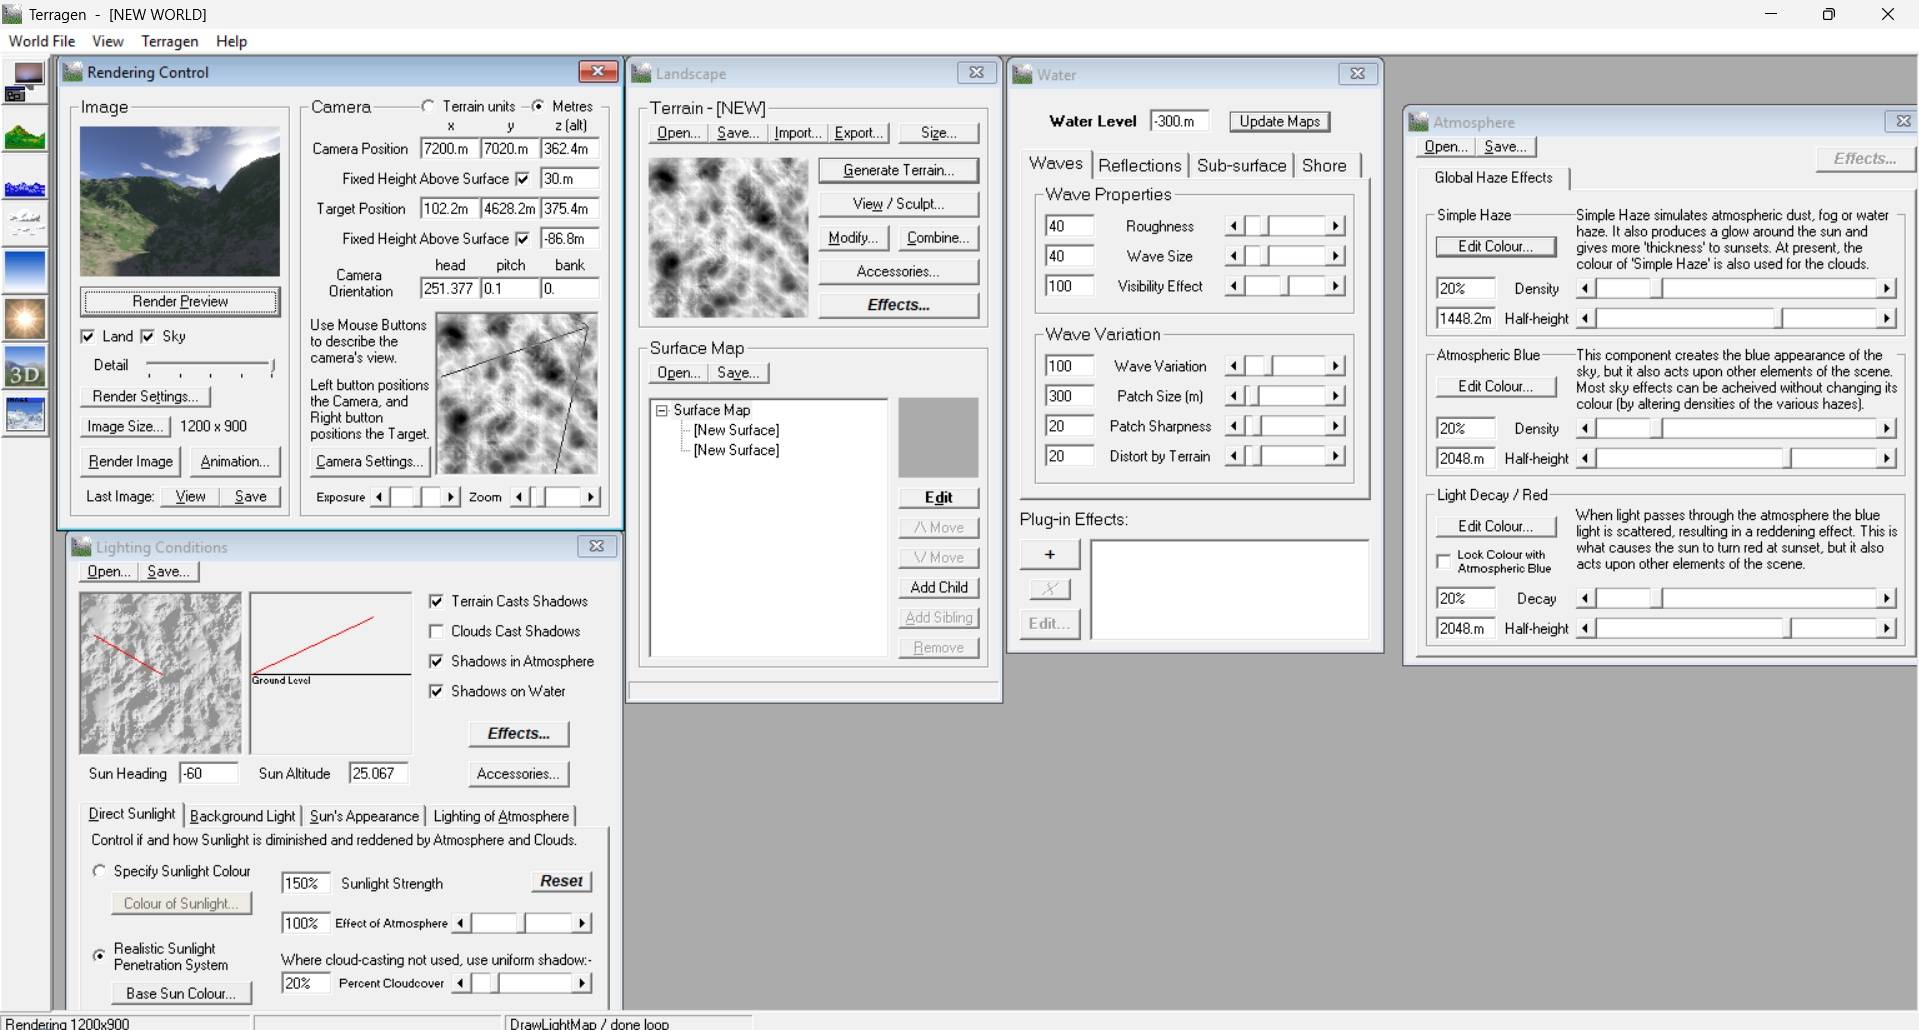Toggle the Land checkbox
Viewport: 1919px width, 1030px height.
88,336
